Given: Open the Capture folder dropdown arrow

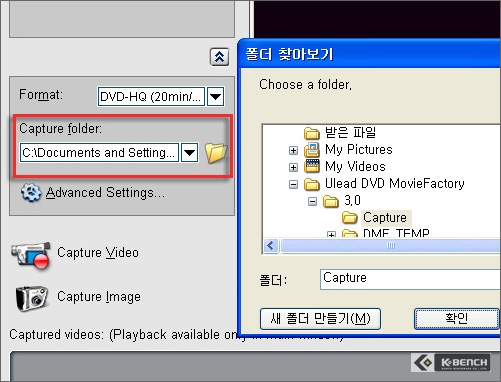Looking at the screenshot, I should 190,153.
